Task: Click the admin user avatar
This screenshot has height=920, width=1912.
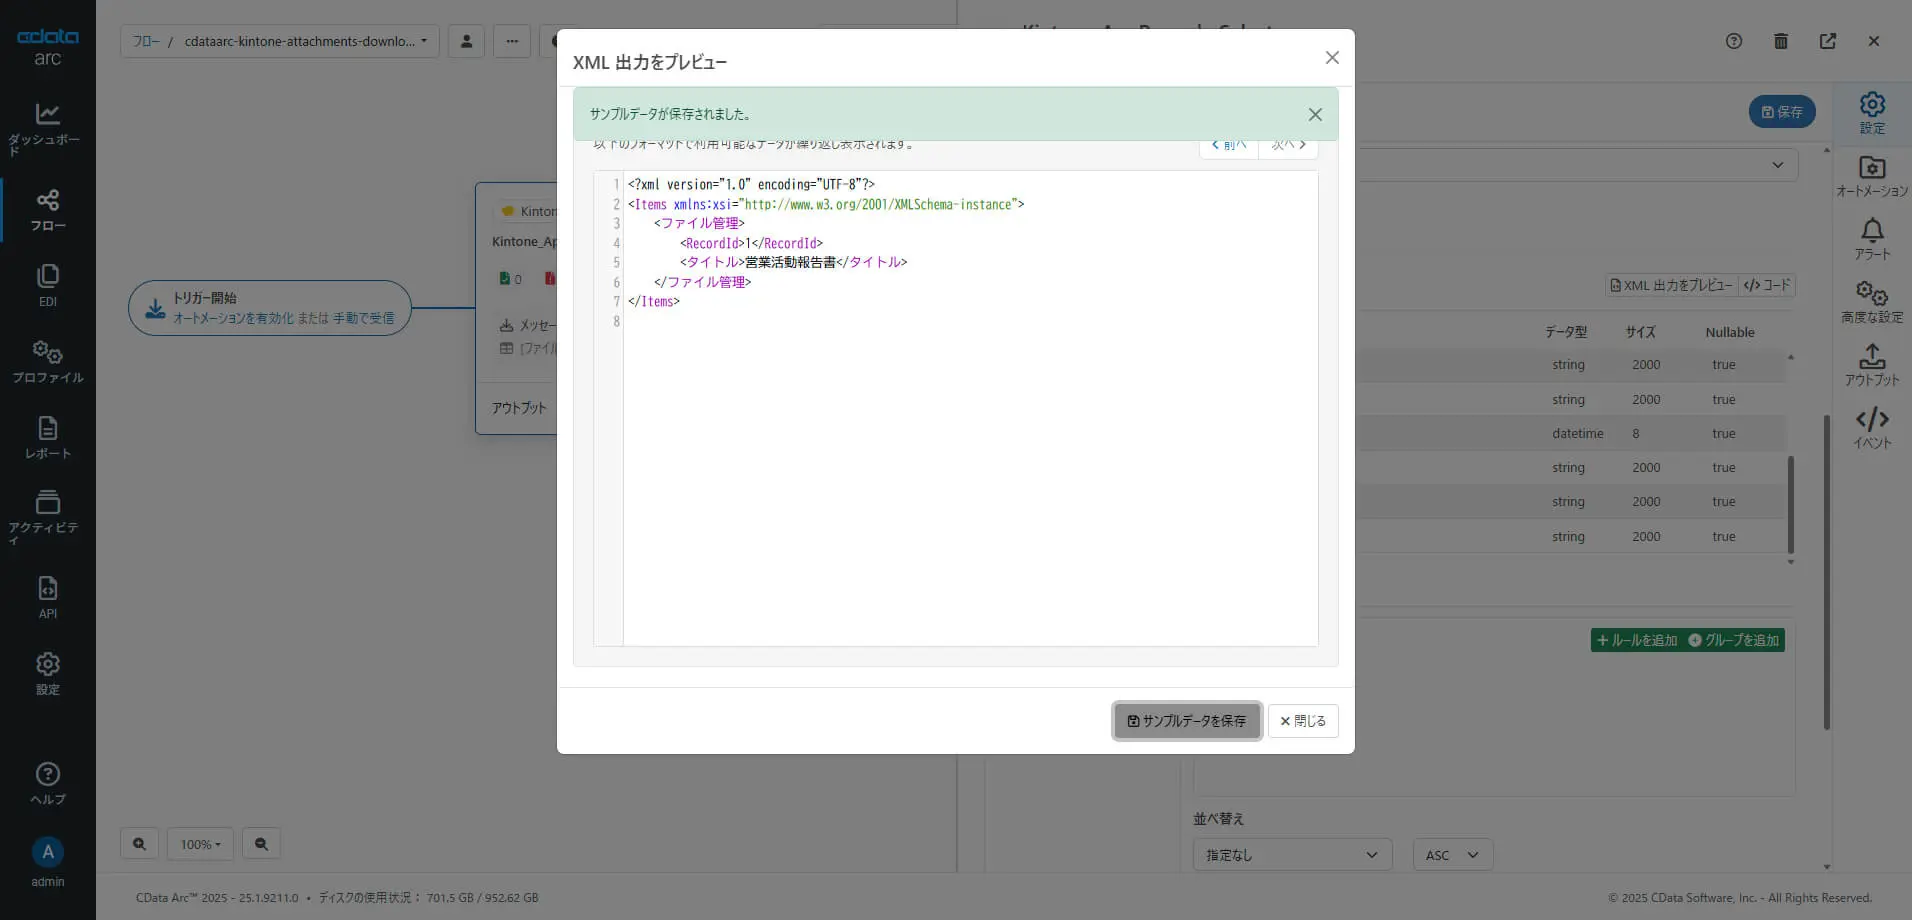Action: (x=47, y=852)
